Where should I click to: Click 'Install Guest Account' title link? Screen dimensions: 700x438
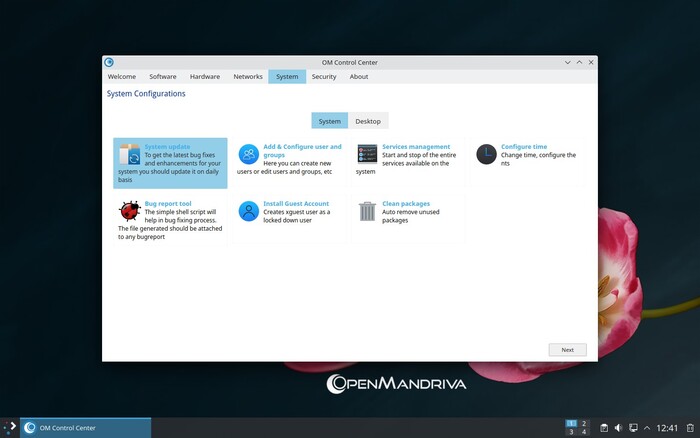(x=296, y=204)
